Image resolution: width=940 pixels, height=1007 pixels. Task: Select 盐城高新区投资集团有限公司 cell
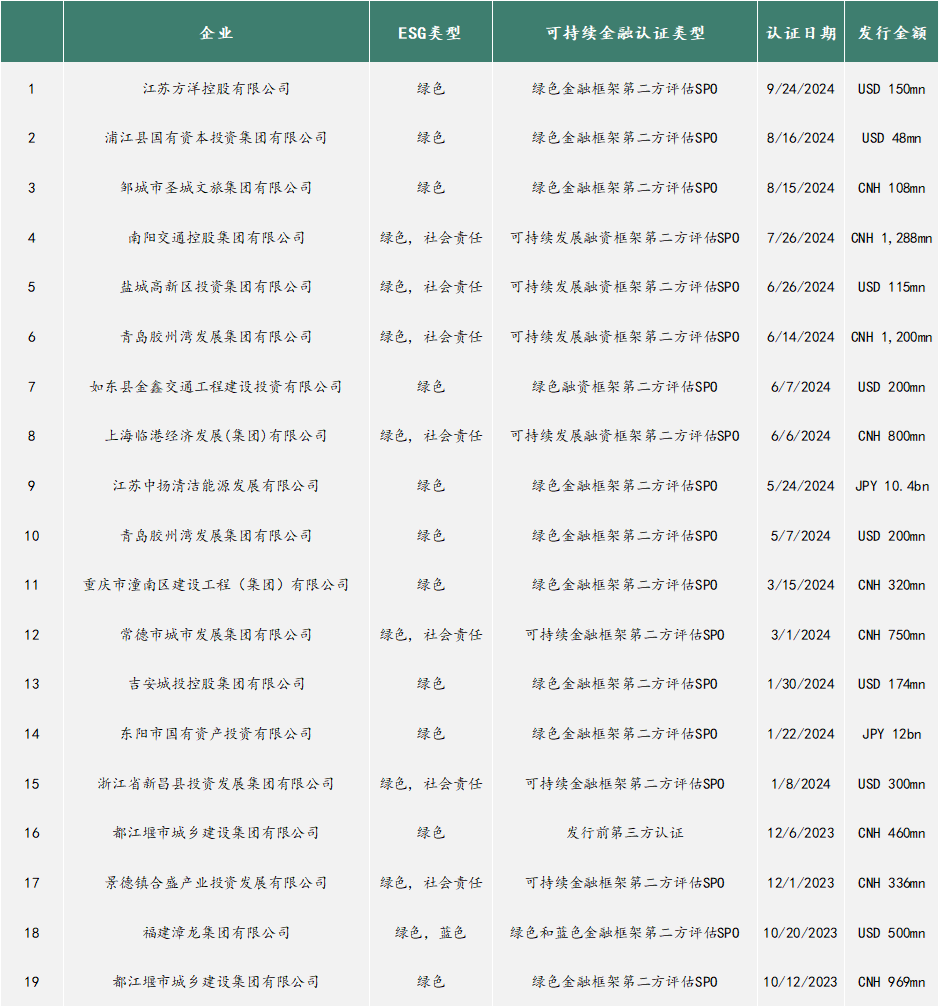pos(216,287)
